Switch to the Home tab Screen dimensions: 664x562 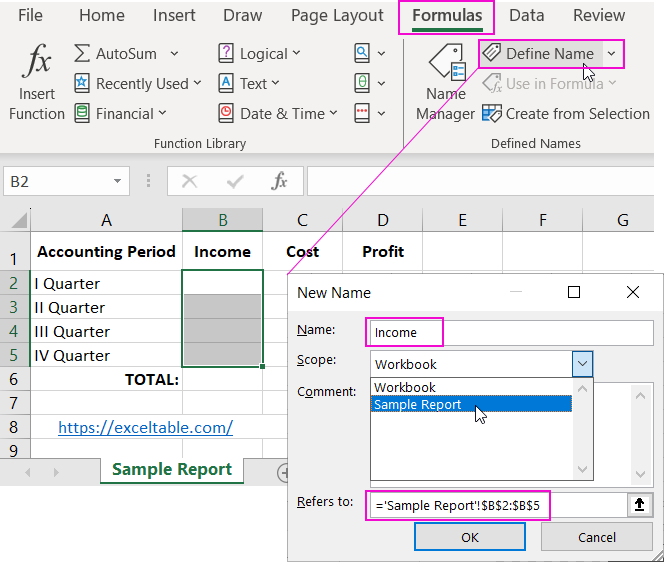[102, 16]
